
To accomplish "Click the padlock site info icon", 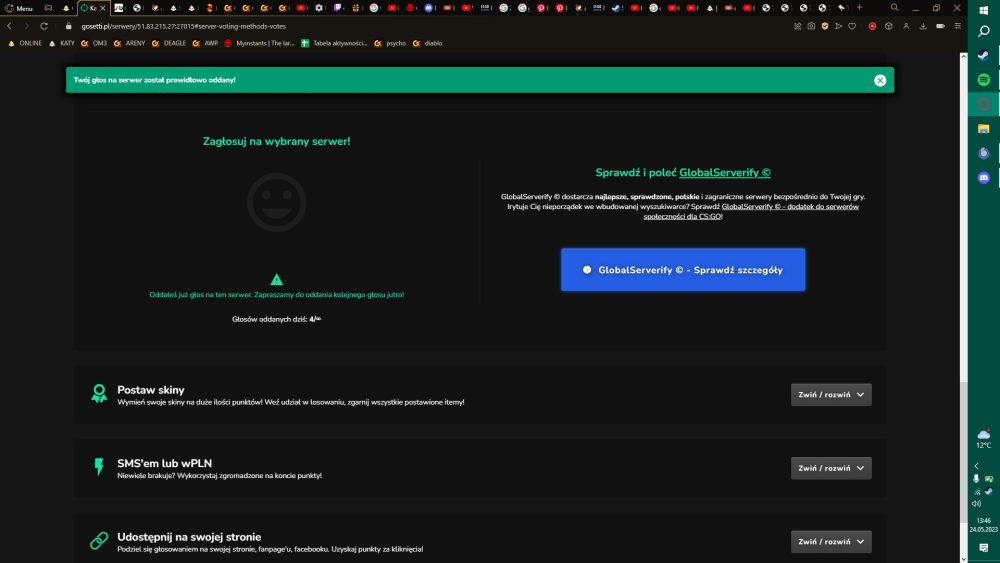I will (x=69, y=26).
